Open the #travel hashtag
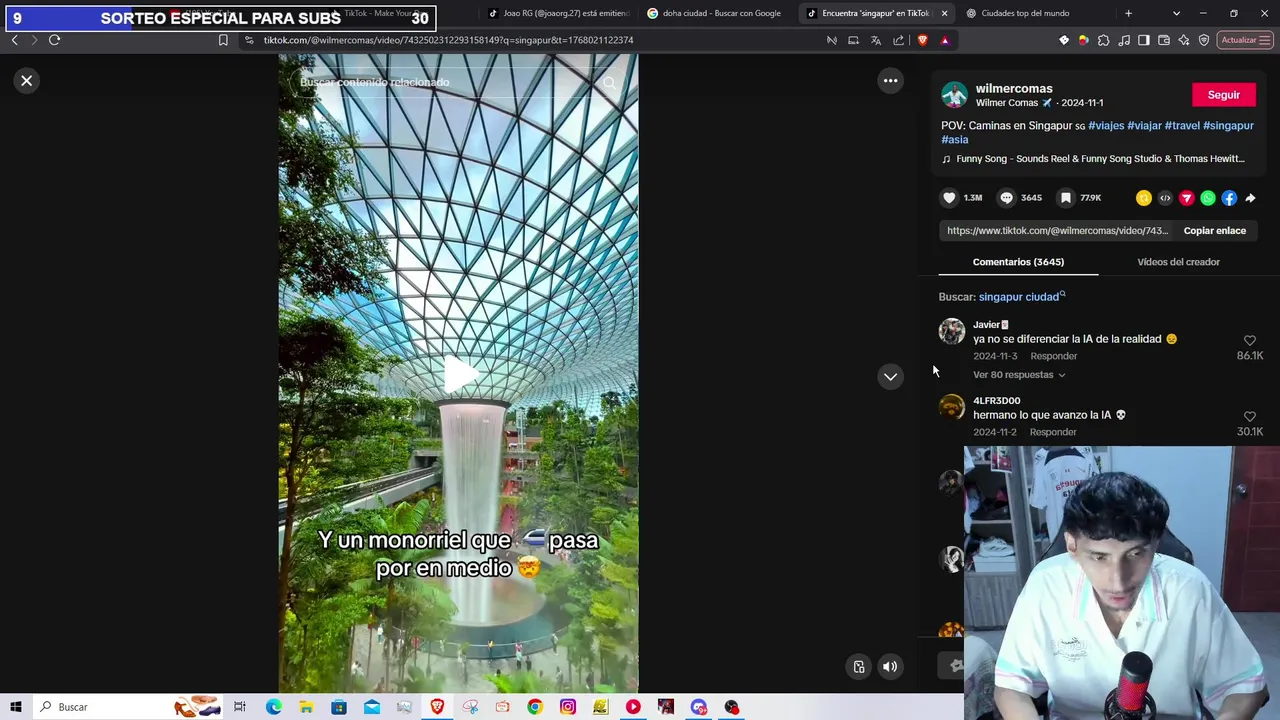Image resolution: width=1280 pixels, height=720 pixels. coord(1182,126)
